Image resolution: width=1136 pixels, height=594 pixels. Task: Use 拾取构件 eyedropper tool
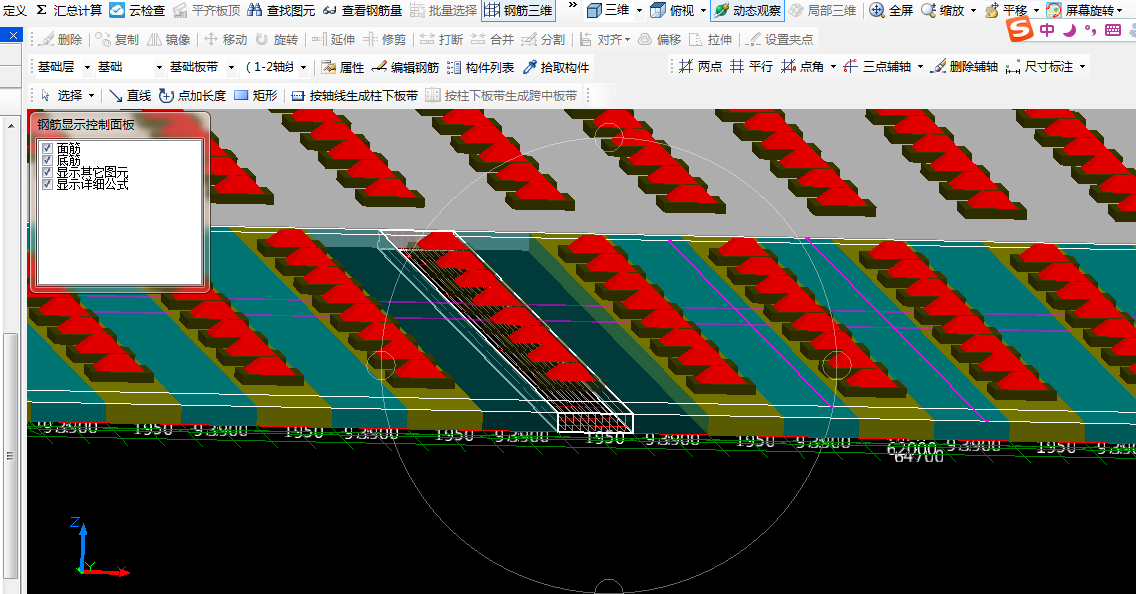[x=556, y=67]
